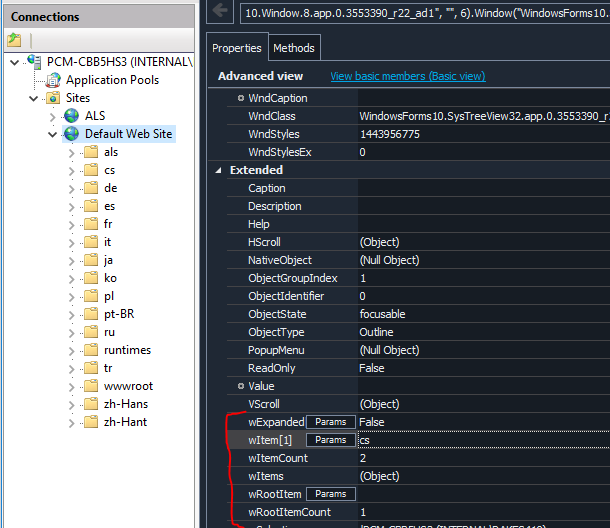610x528 pixels.
Task: Expand the ALS site tree node
Action: pyautogui.click(x=53, y=116)
